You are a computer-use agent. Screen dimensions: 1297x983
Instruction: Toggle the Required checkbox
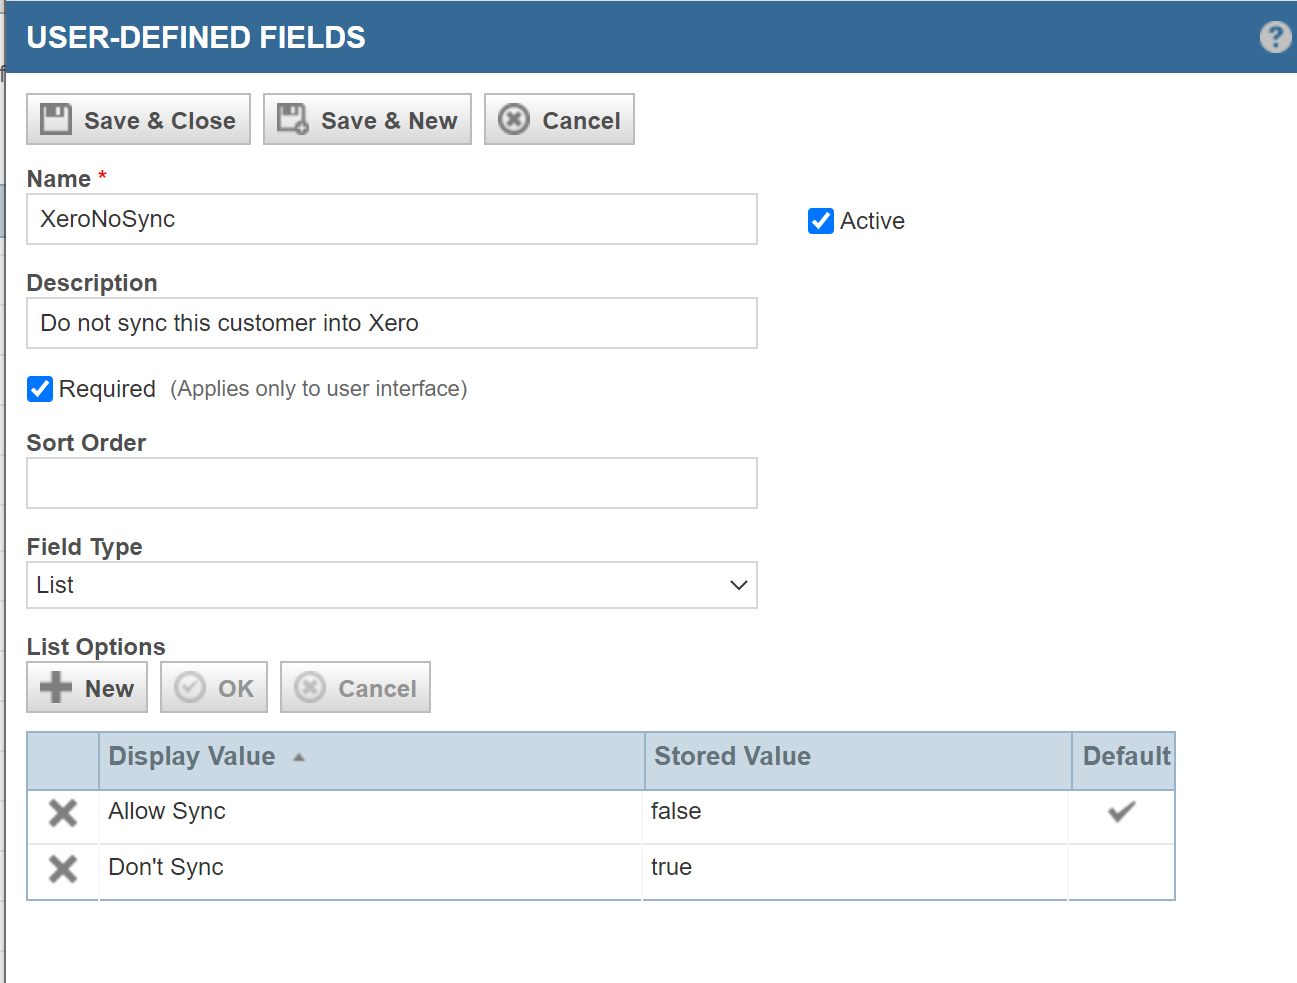[x=40, y=389]
